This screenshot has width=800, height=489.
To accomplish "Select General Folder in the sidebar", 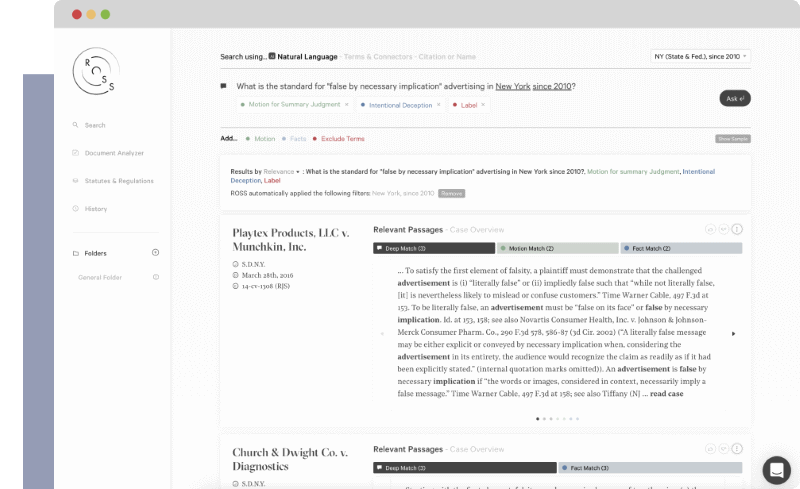I will [100, 277].
